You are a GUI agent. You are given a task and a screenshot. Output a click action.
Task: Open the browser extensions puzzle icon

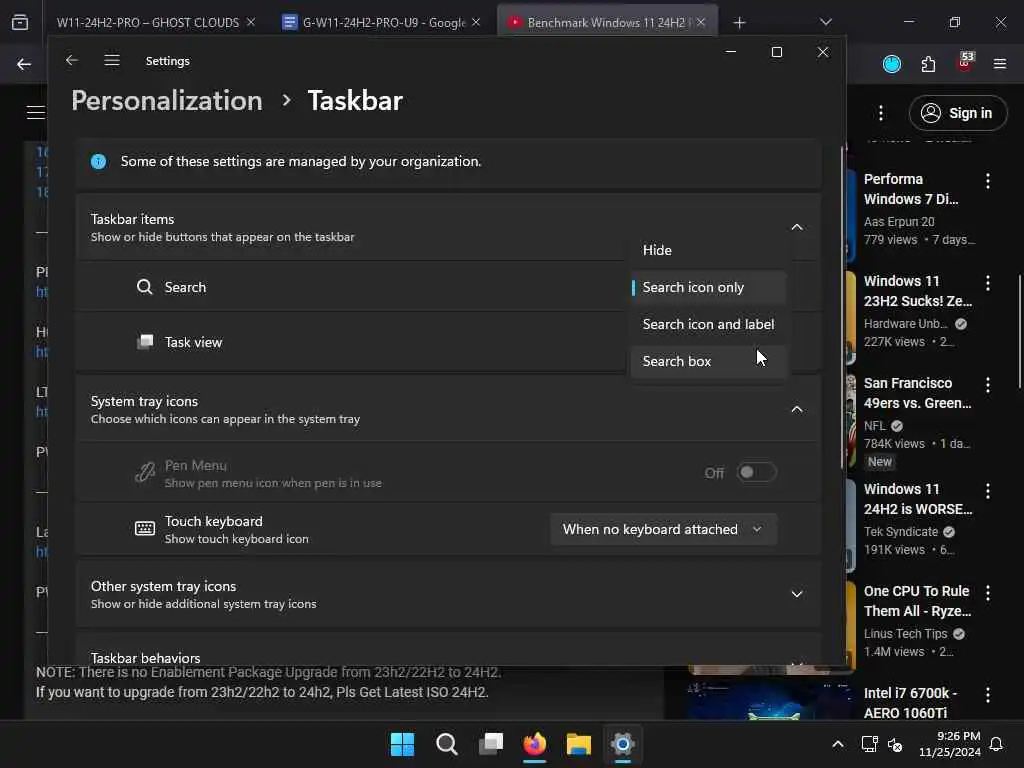(x=929, y=64)
